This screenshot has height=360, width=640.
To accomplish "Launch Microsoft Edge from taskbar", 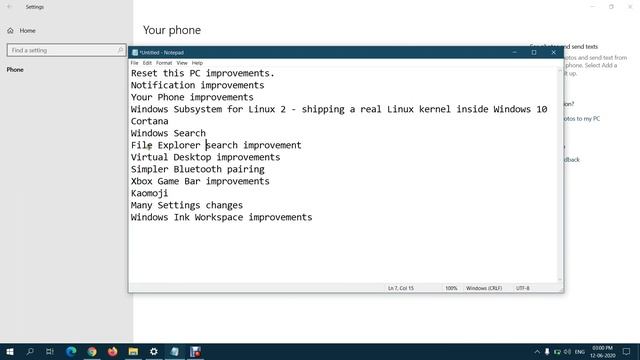I will (71, 351).
